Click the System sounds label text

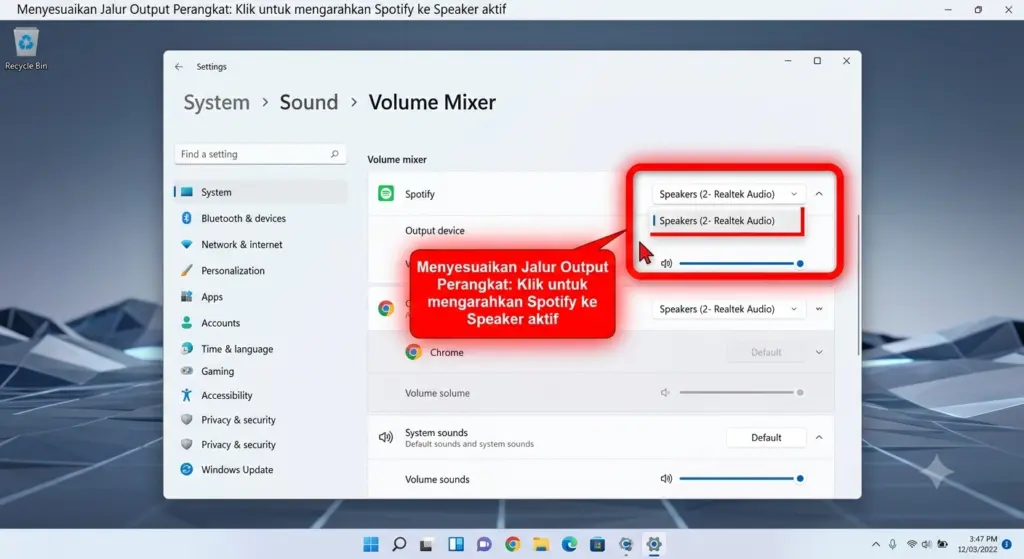(x=436, y=432)
